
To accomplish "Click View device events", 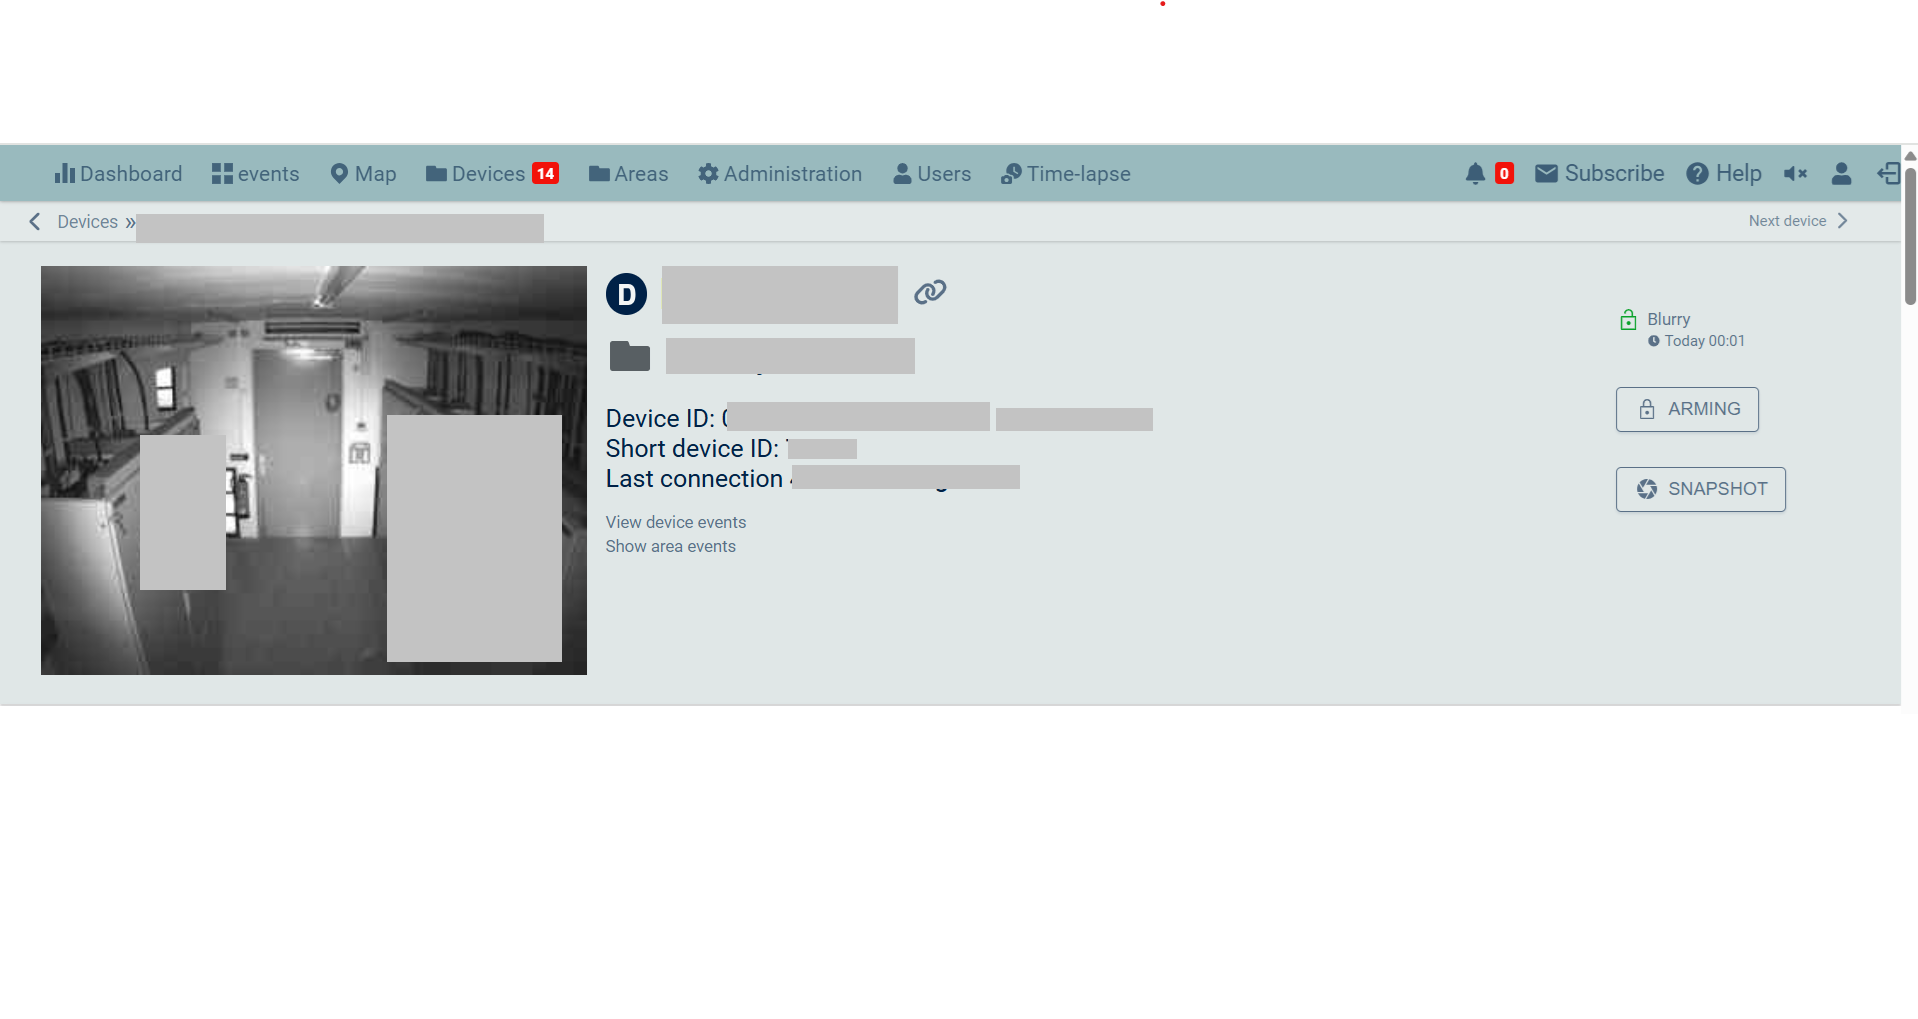I will click(x=676, y=522).
